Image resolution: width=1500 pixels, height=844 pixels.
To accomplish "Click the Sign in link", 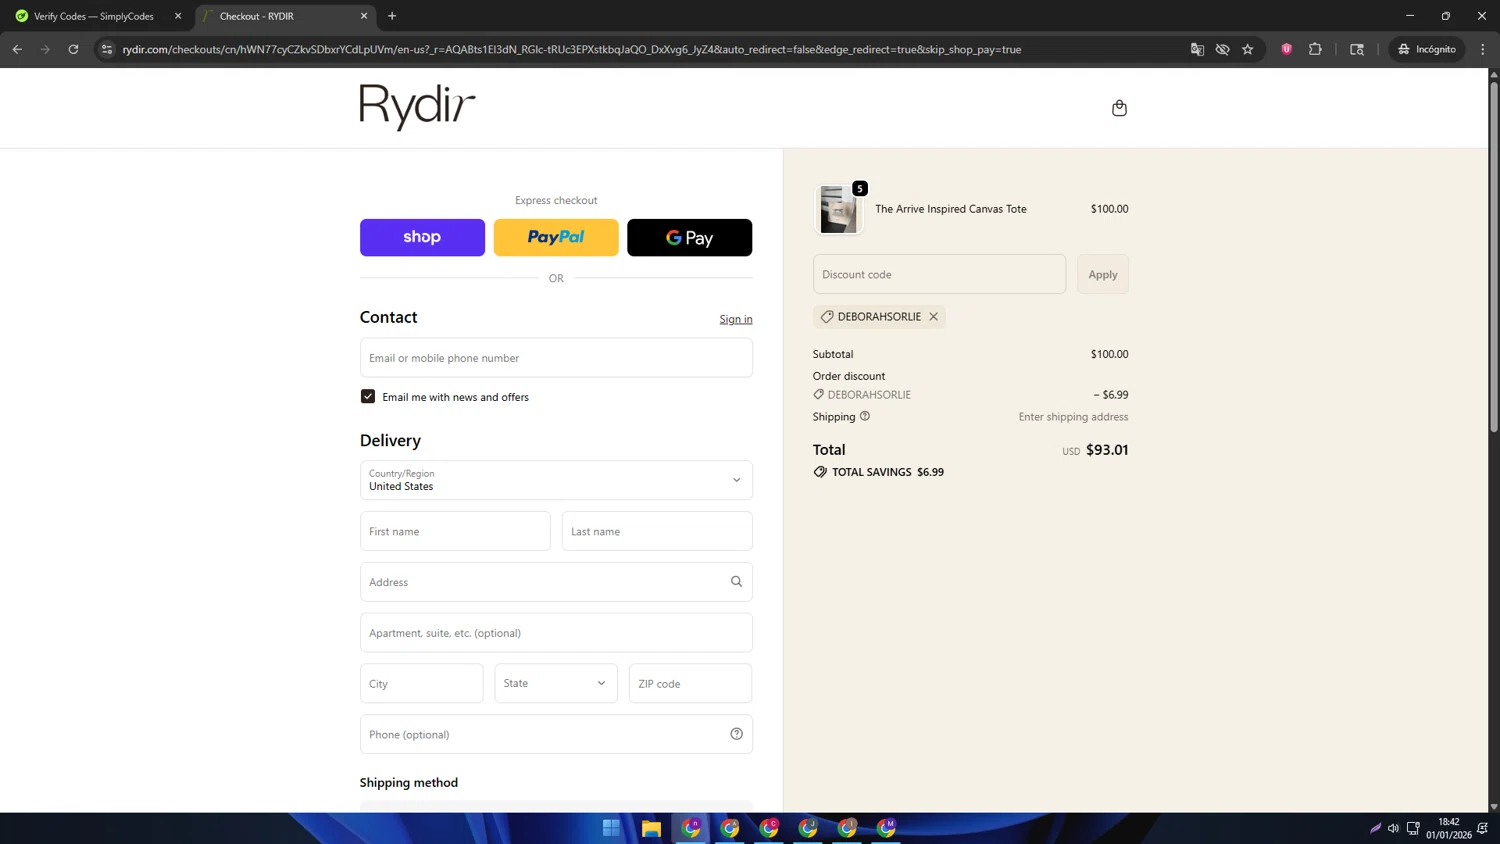I will click(x=736, y=319).
